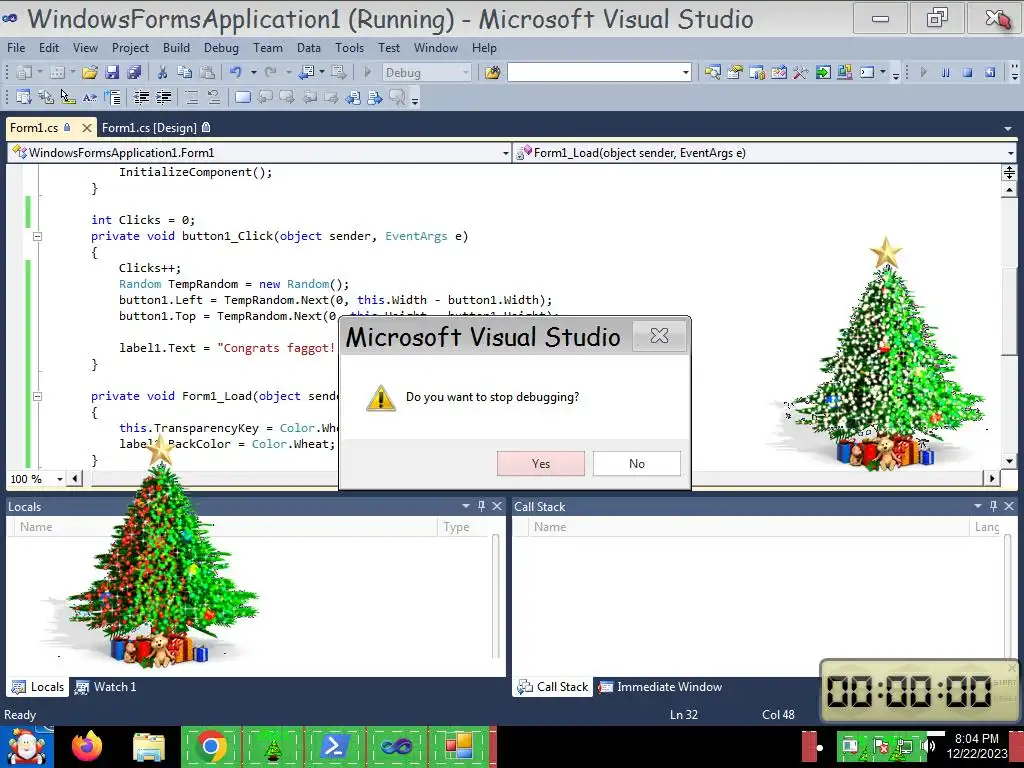Screen dimensions: 1024x768
Task: Save all files (stacked floppy icon)
Action: tap(135, 72)
